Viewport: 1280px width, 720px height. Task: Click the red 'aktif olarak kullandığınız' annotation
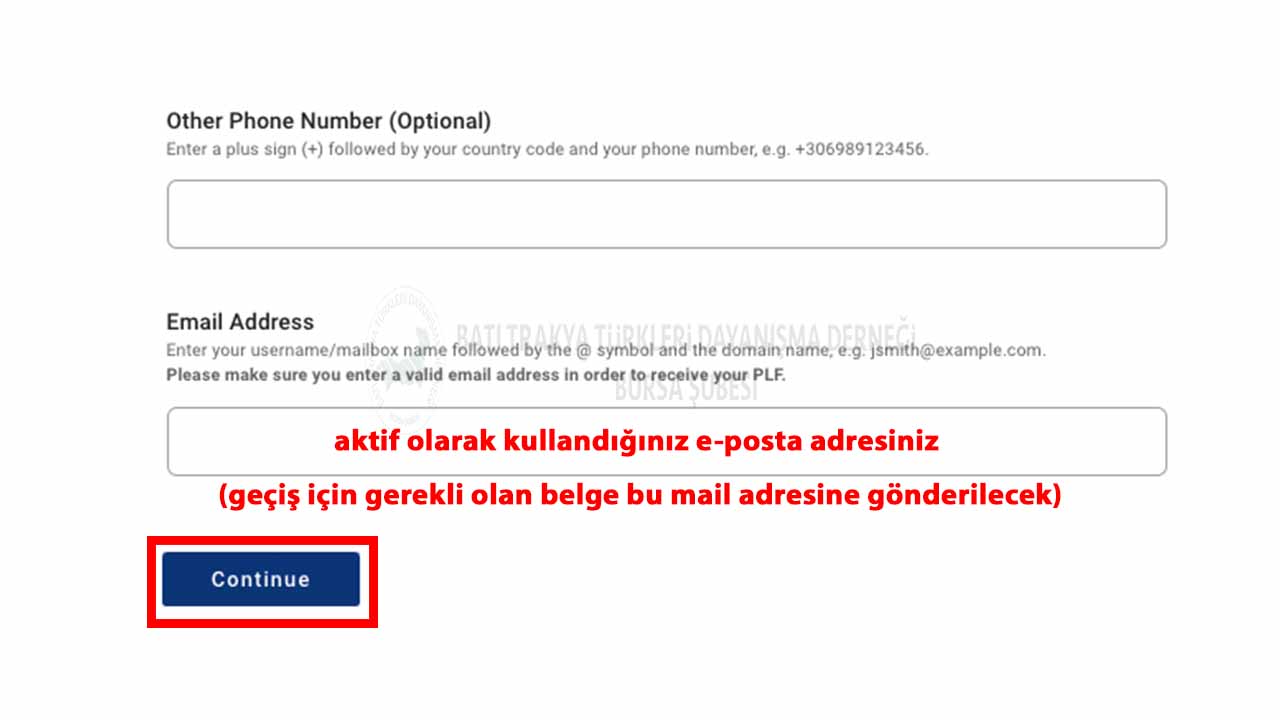[637, 441]
